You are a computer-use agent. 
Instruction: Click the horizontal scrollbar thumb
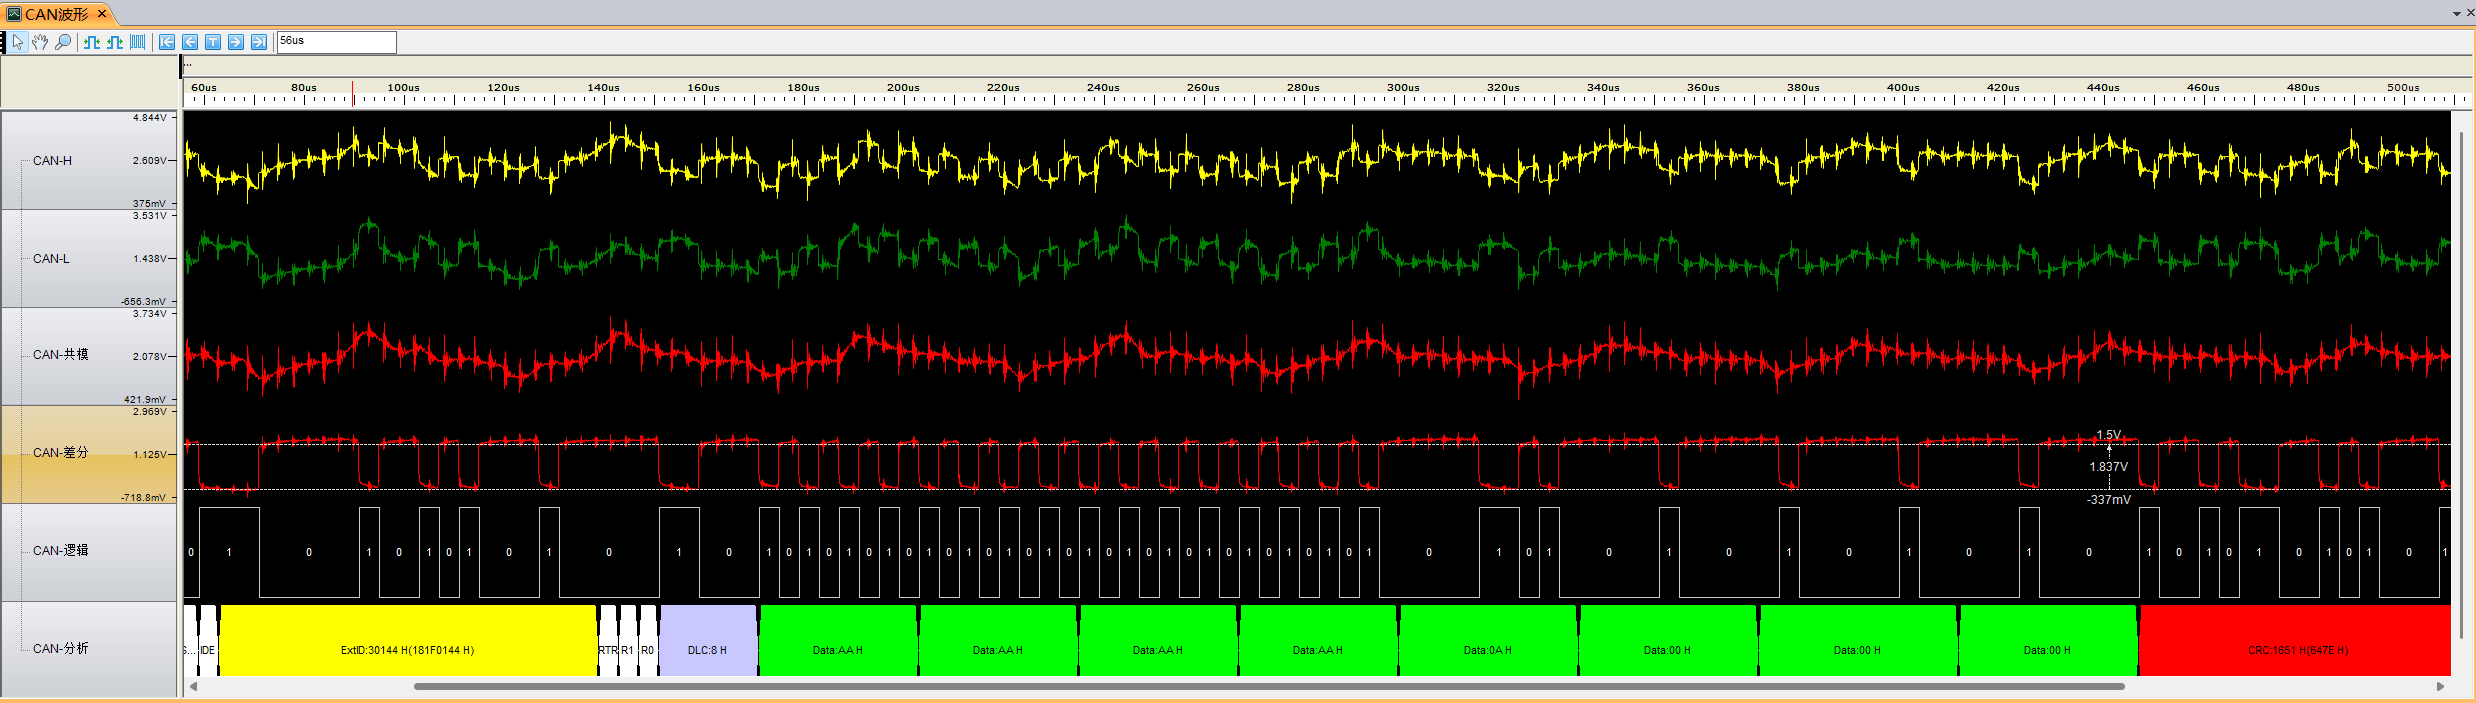pos(1269,686)
